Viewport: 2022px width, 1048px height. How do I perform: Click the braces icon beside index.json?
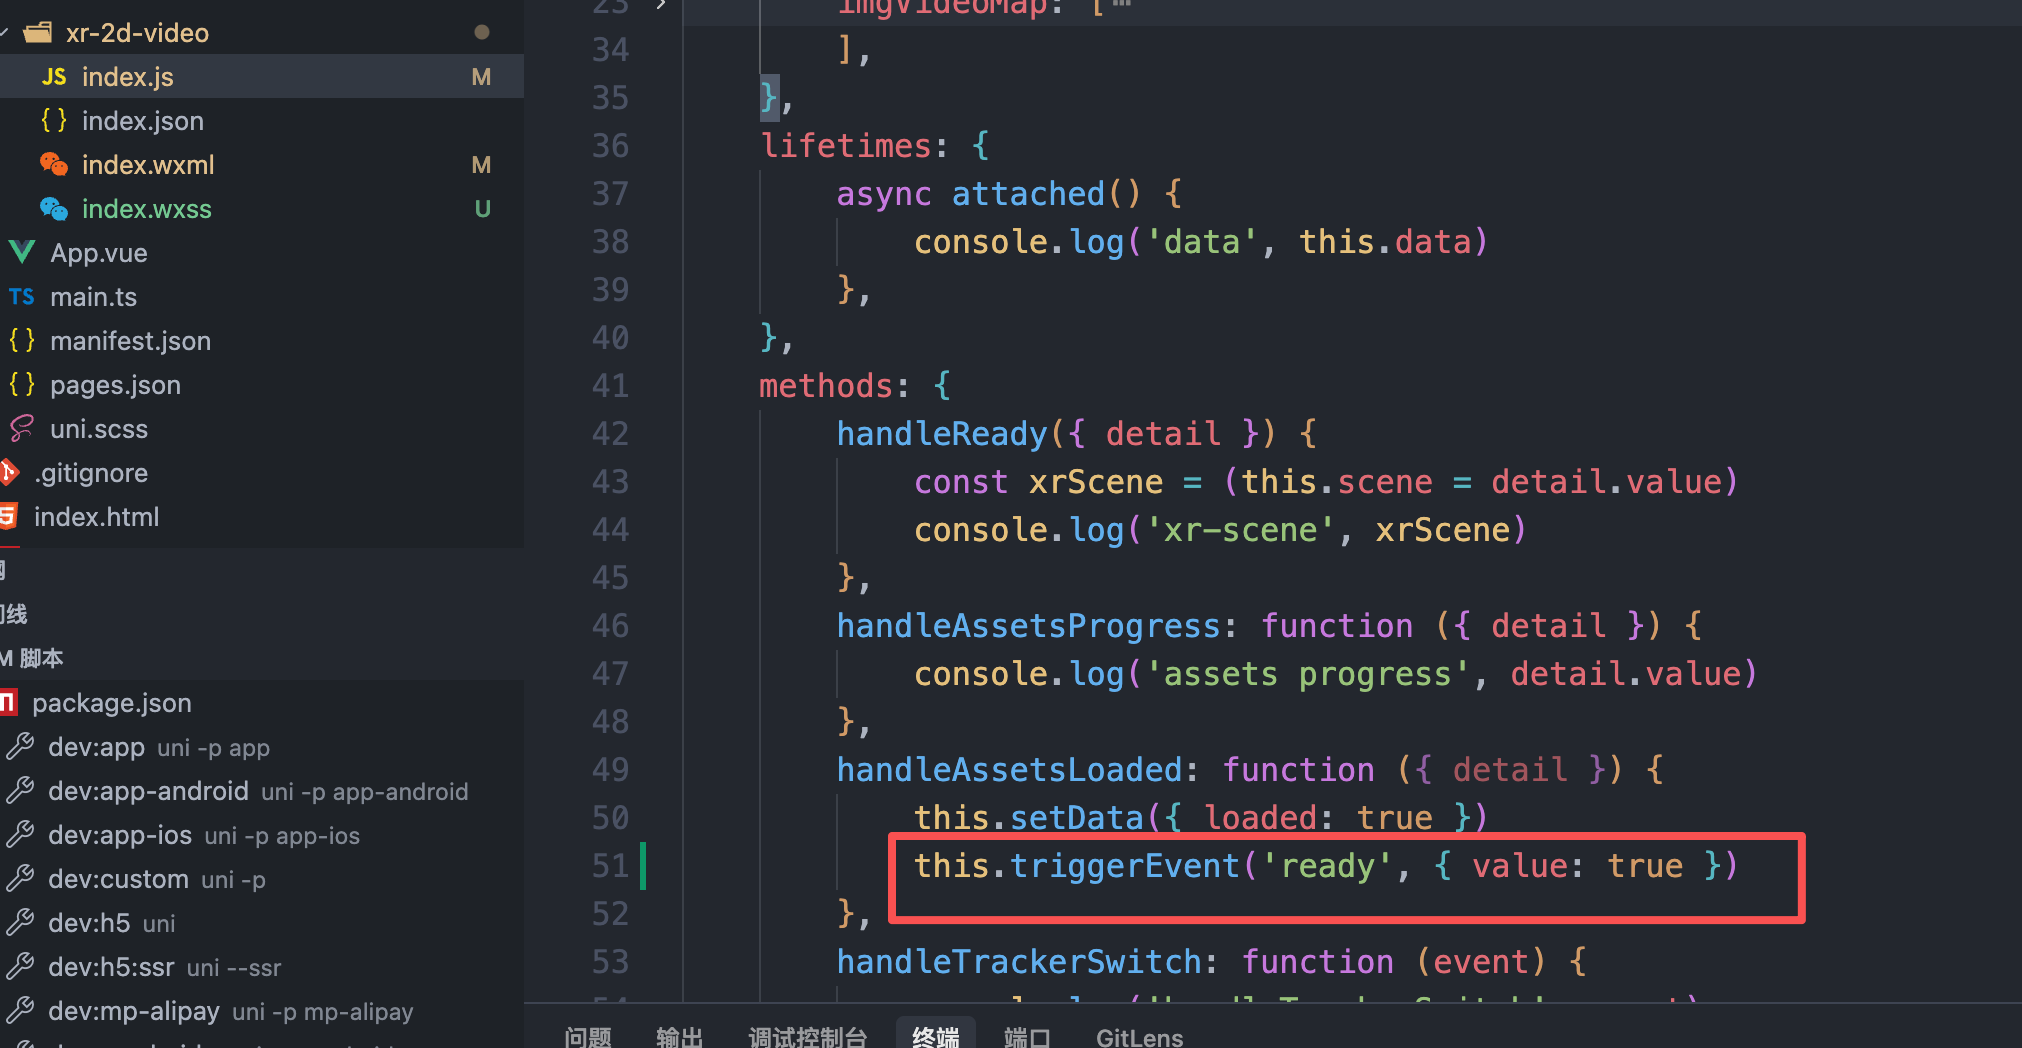coord(54,121)
